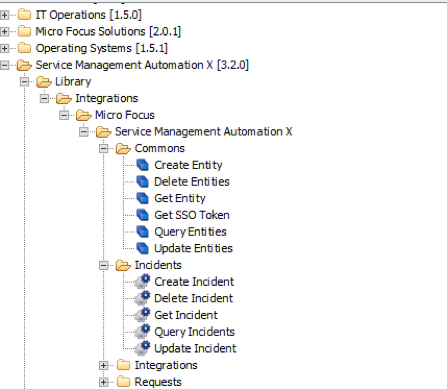Screen dimensions: 447x389
Task: Select the Delete Entities label
Action: pyautogui.click(x=192, y=182)
